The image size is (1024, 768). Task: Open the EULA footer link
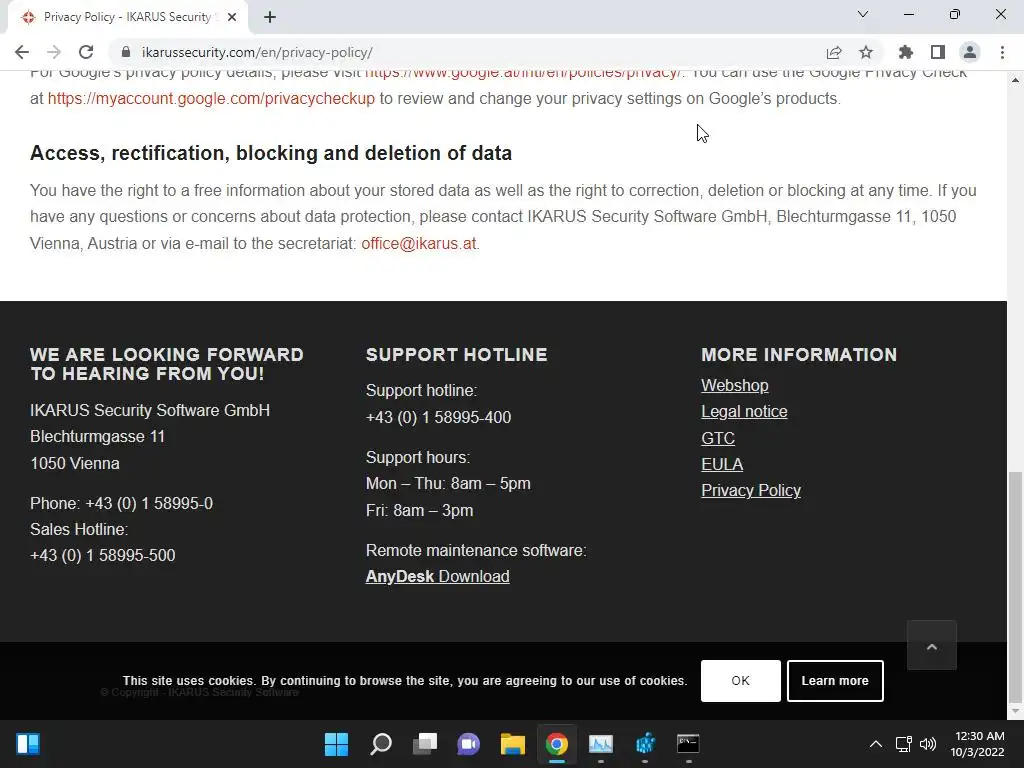(722, 464)
